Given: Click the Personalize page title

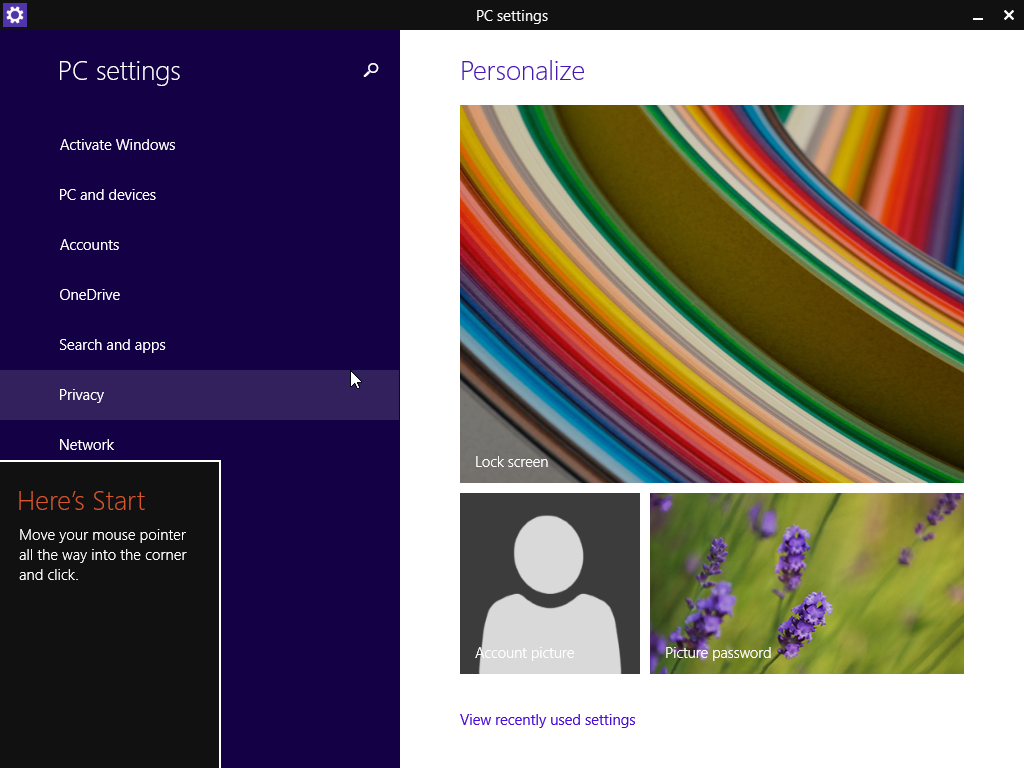Looking at the screenshot, I should tap(522, 70).
